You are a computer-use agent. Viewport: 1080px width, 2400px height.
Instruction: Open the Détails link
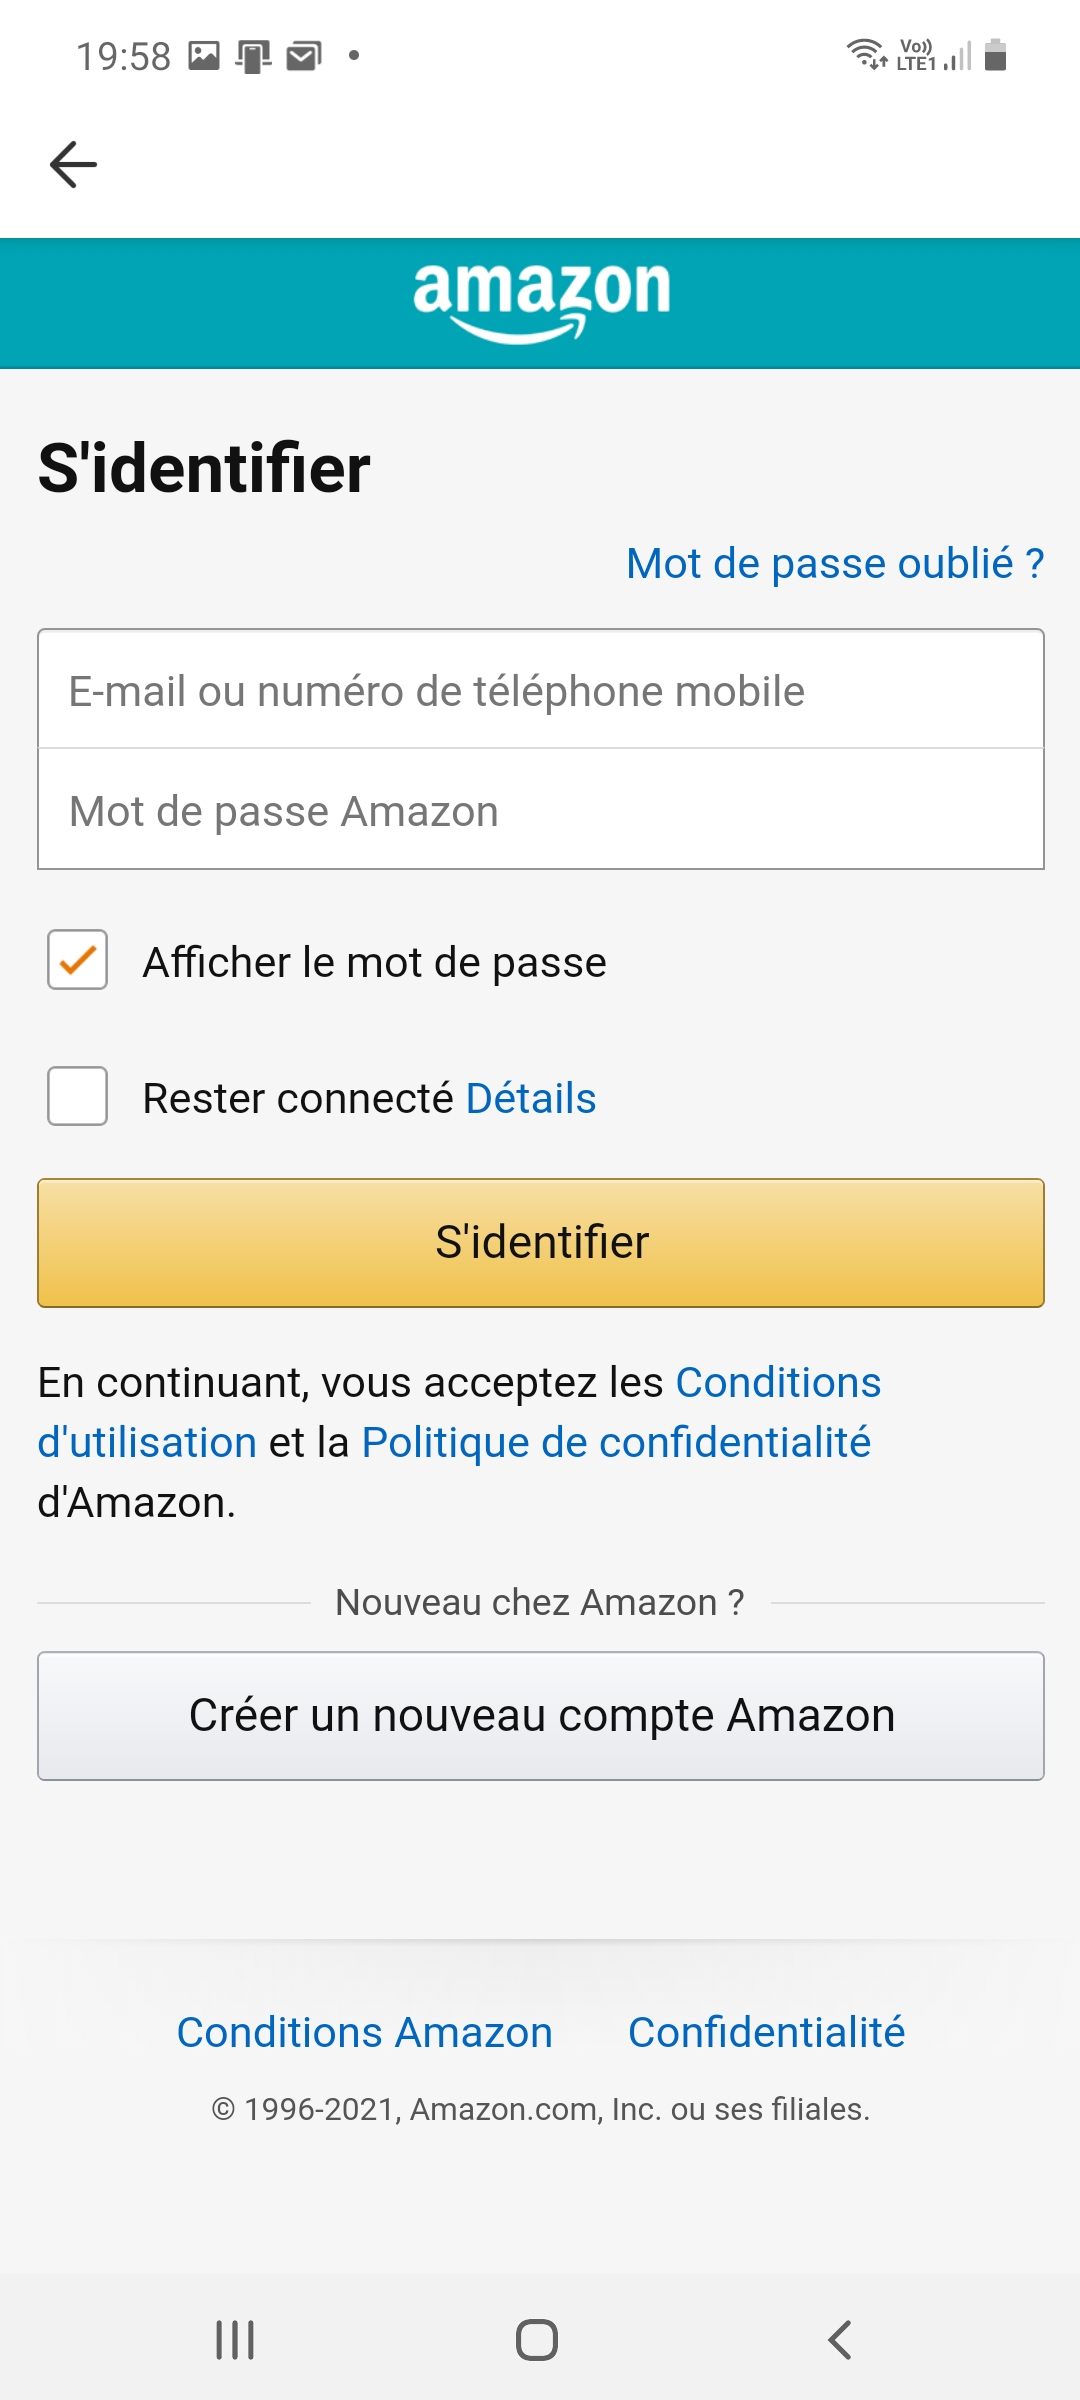[531, 1098]
